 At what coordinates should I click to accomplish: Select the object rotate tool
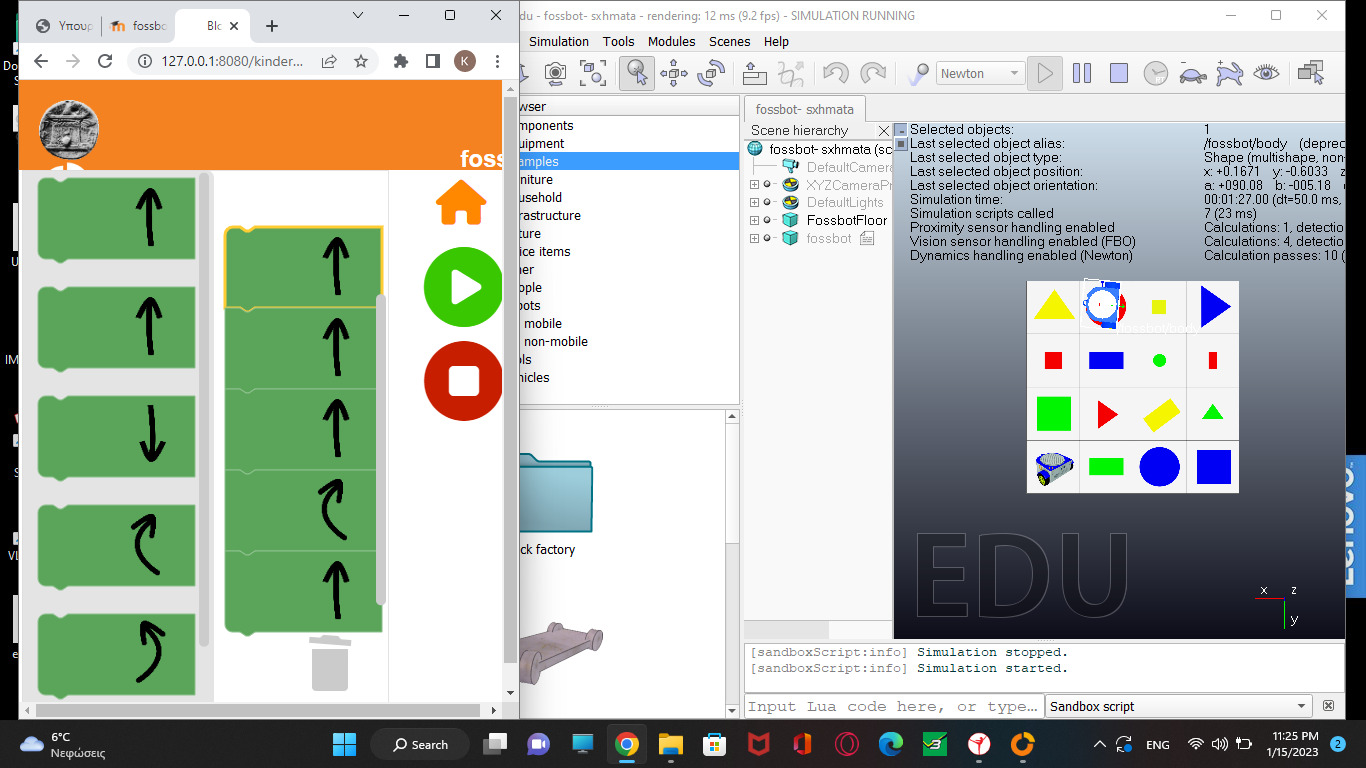711,73
